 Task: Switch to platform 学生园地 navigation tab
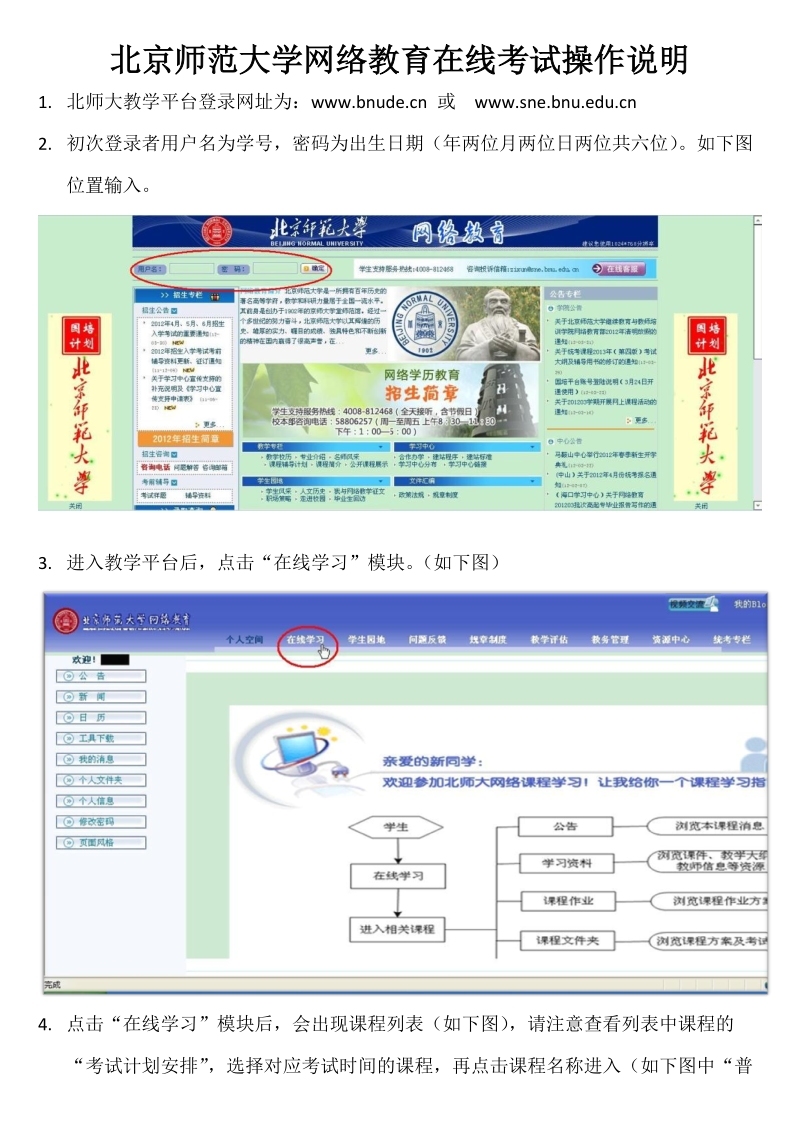(x=366, y=640)
